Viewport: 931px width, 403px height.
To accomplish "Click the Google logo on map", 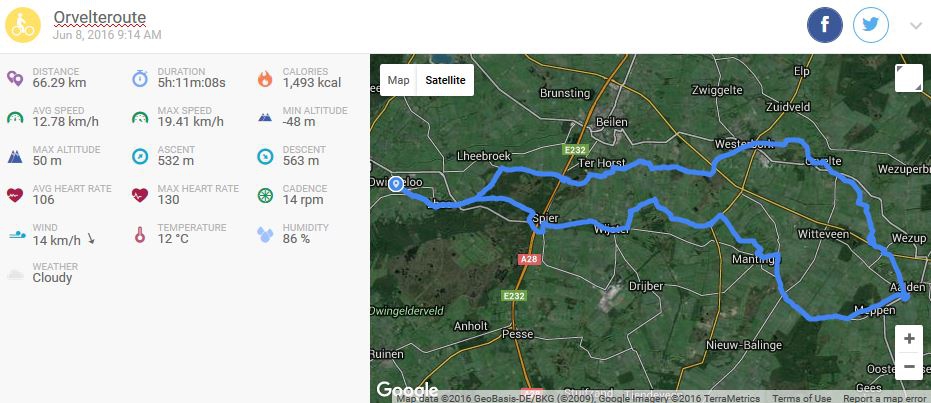I will 406,389.
